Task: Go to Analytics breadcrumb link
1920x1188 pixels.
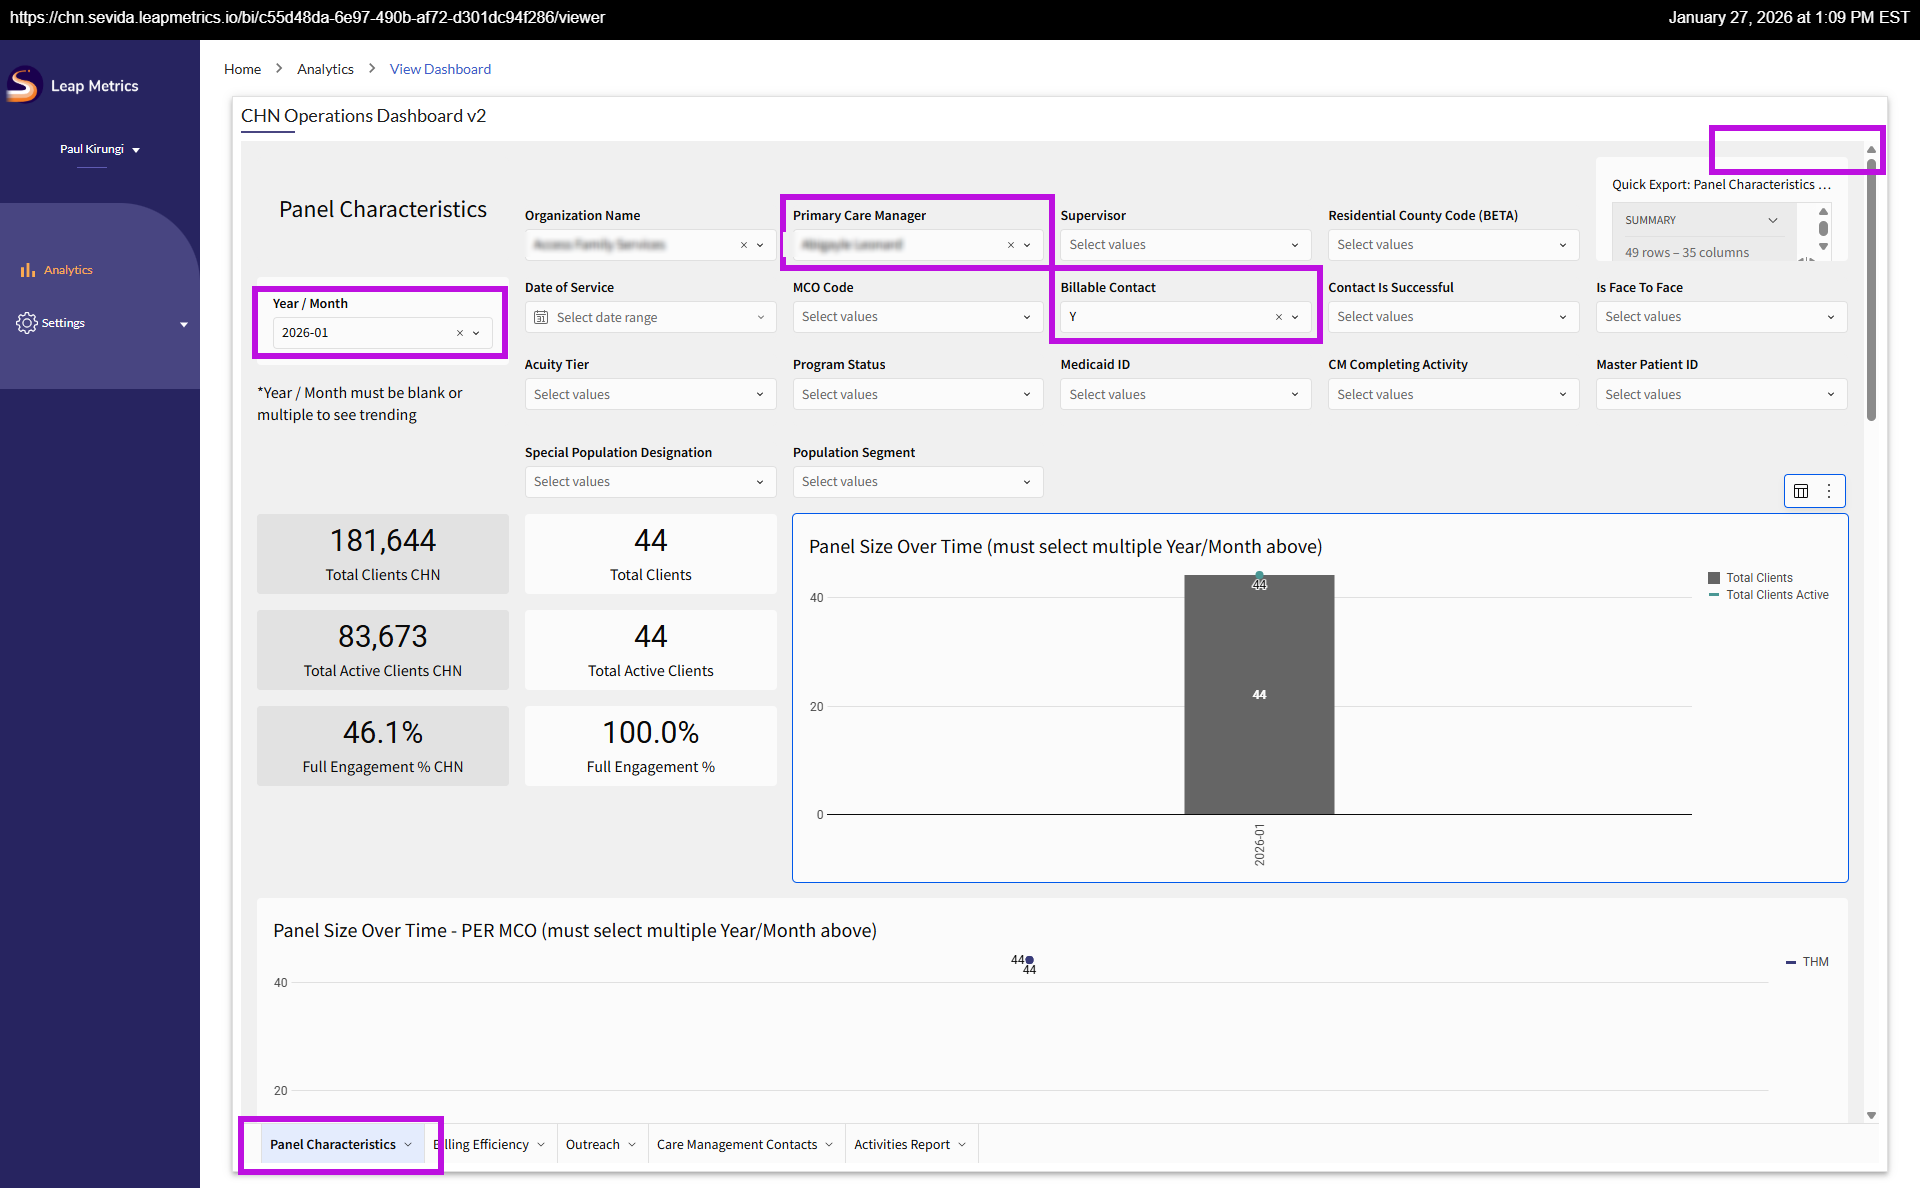Action: click(325, 69)
